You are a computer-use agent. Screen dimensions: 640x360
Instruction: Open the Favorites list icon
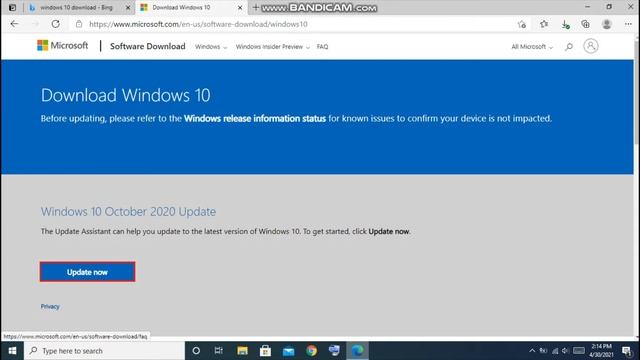point(544,24)
